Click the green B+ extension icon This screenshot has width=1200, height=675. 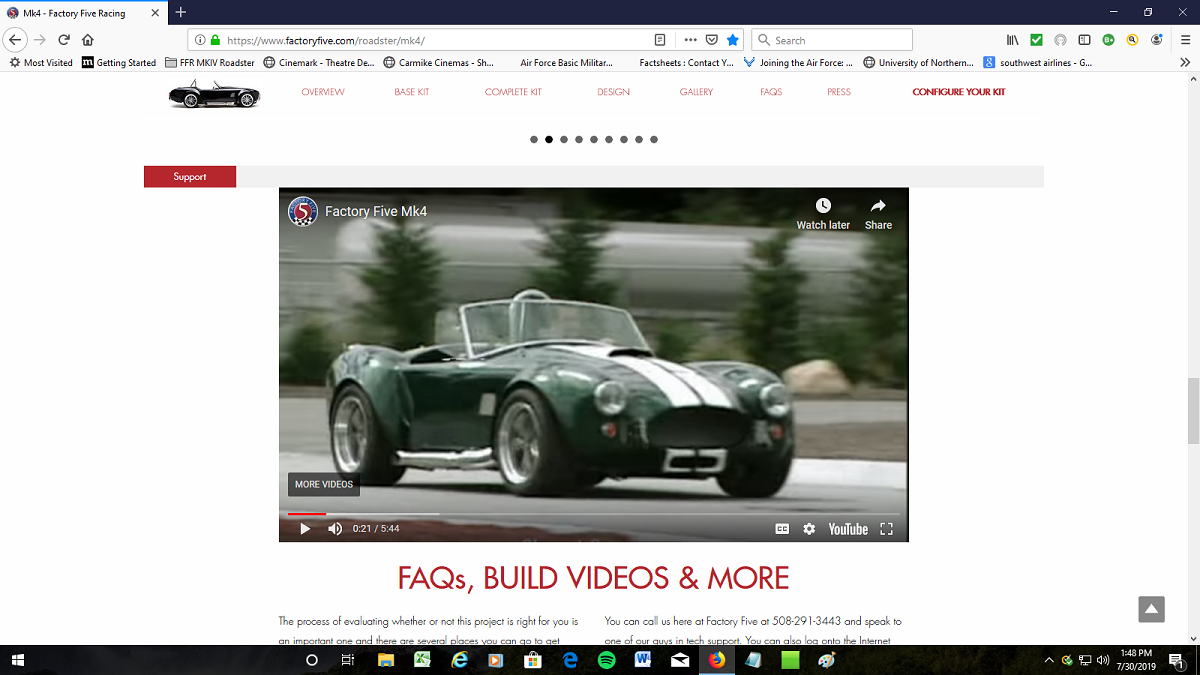1108,40
